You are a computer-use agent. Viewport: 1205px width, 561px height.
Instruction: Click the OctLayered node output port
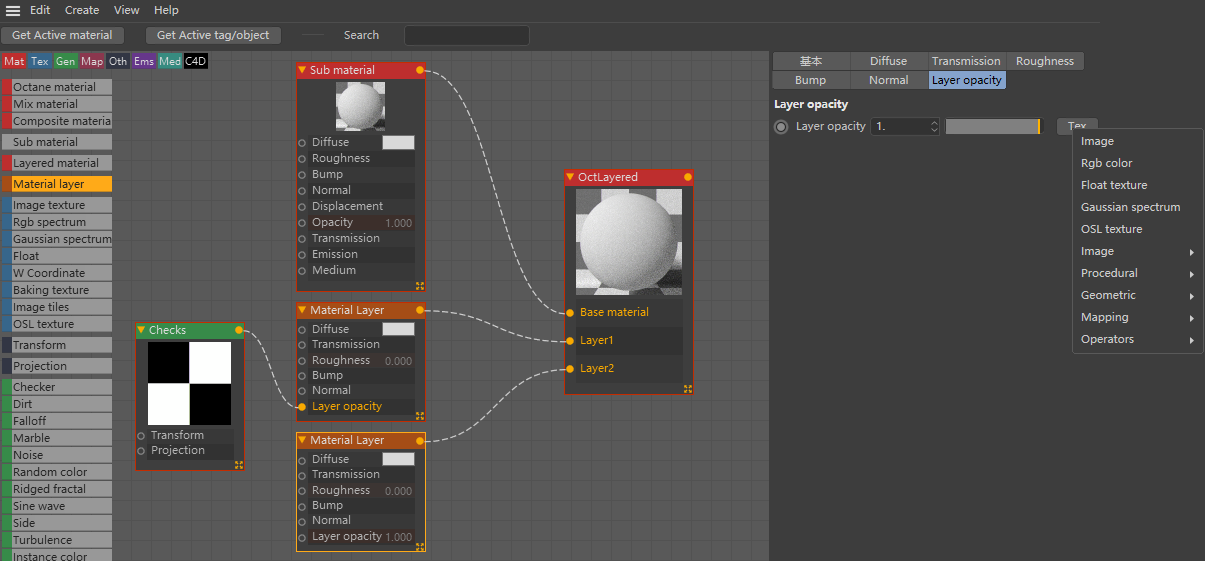click(x=688, y=177)
